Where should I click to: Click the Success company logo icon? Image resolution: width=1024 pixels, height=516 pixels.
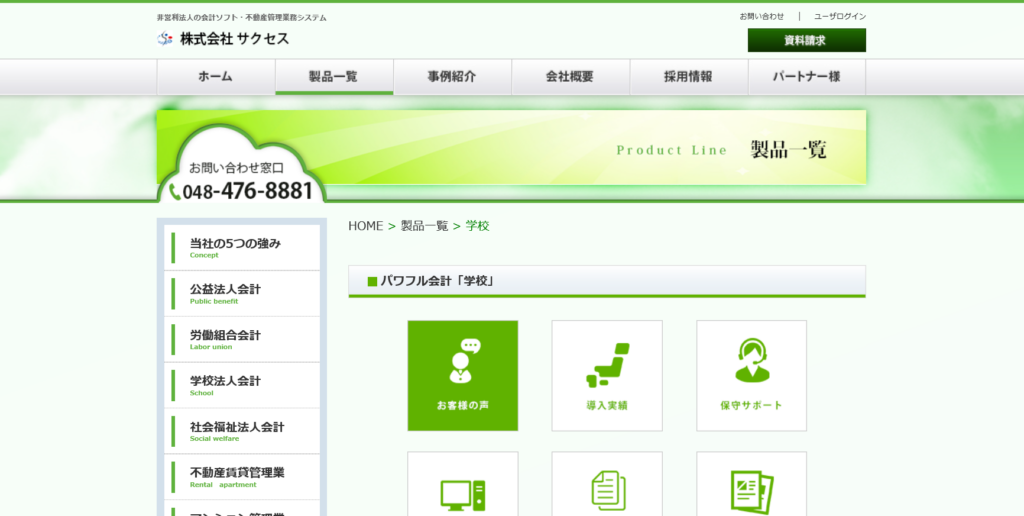pyautogui.click(x=165, y=39)
